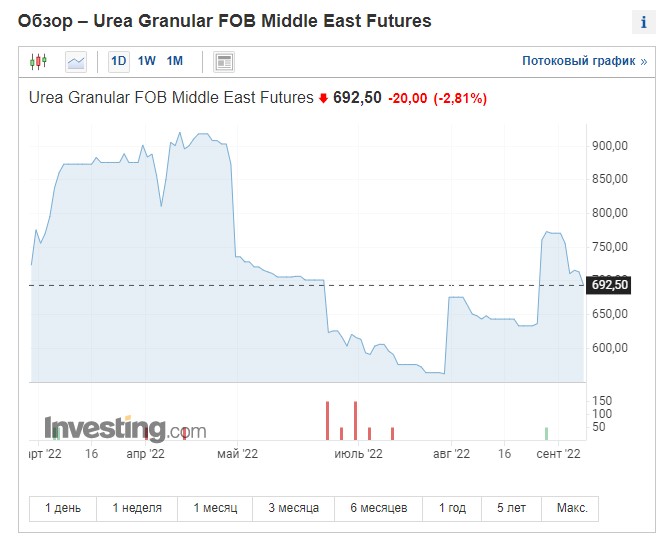Open the info icon beside the title

point(643,22)
